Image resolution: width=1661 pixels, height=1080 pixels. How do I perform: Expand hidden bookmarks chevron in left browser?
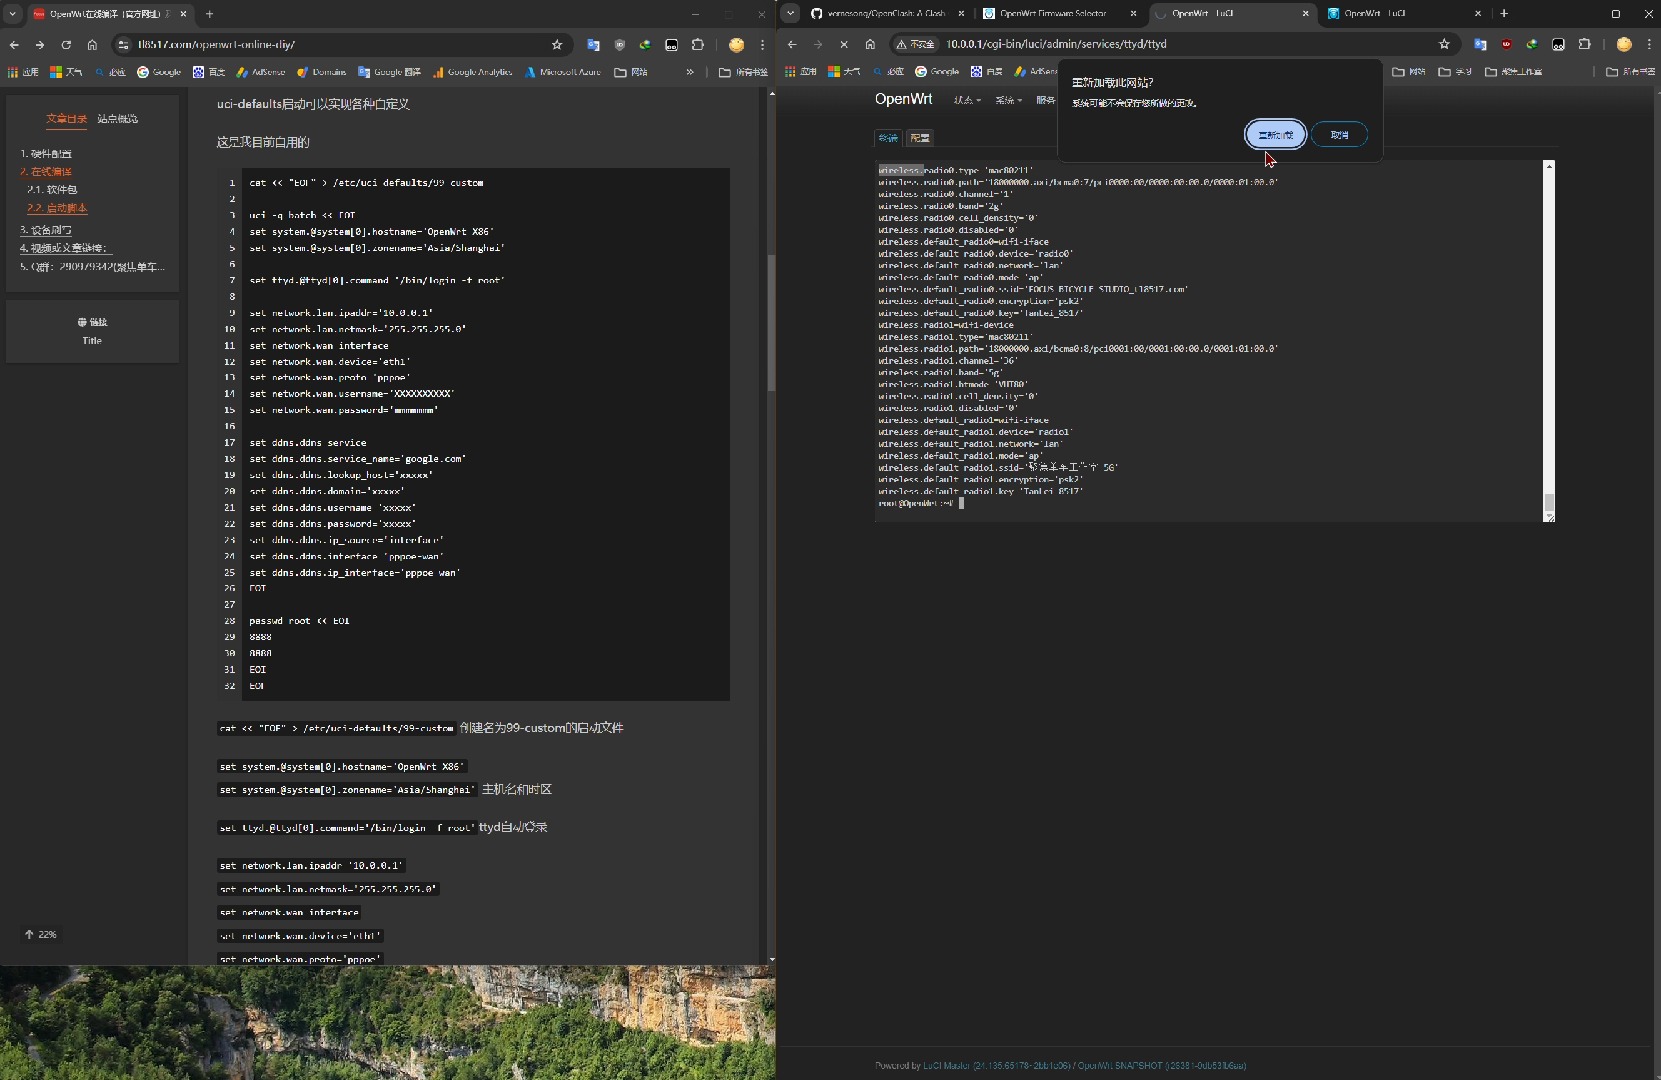click(690, 72)
